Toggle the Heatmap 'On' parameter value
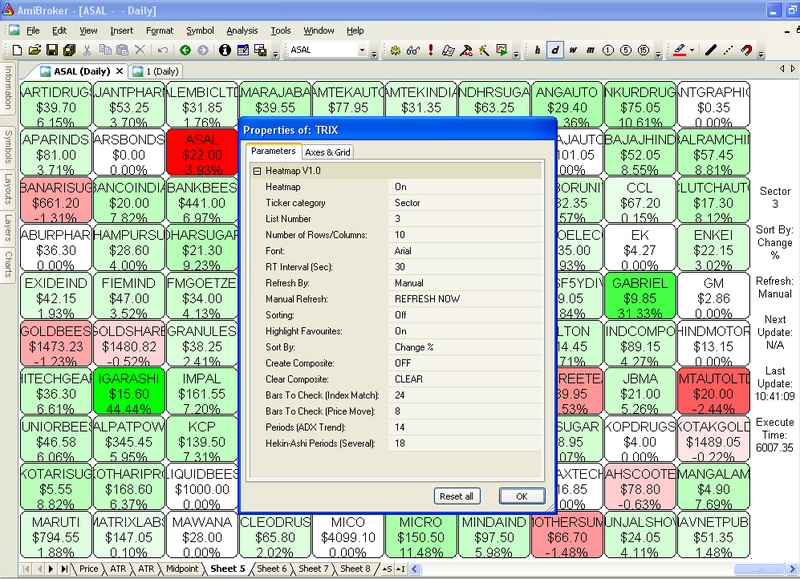This screenshot has height=579, width=800. pyautogui.click(x=464, y=187)
